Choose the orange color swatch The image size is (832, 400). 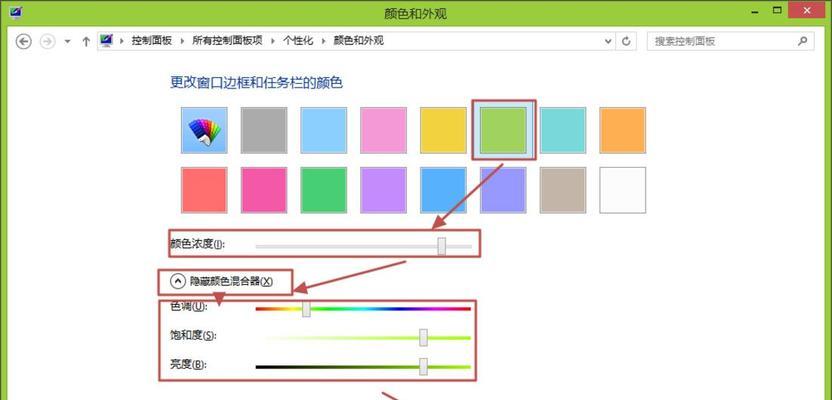tap(623, 131)
